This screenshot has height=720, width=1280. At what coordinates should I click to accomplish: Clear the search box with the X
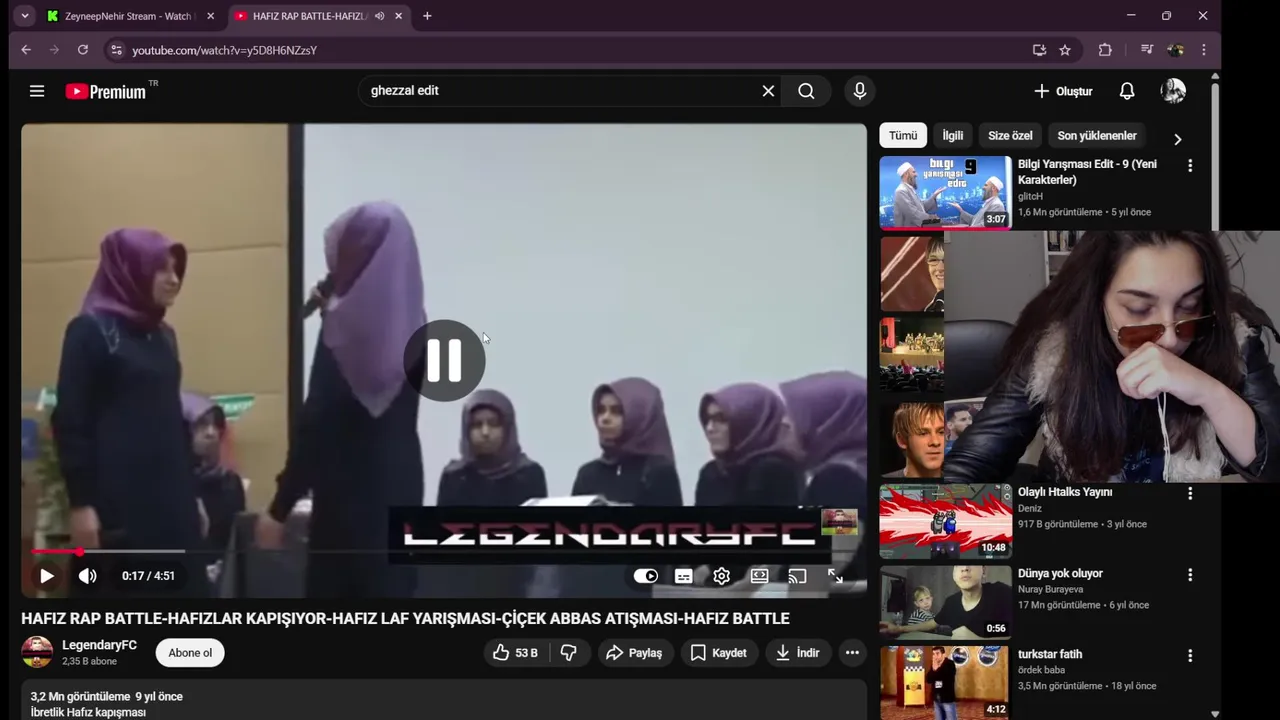[768, 91]
